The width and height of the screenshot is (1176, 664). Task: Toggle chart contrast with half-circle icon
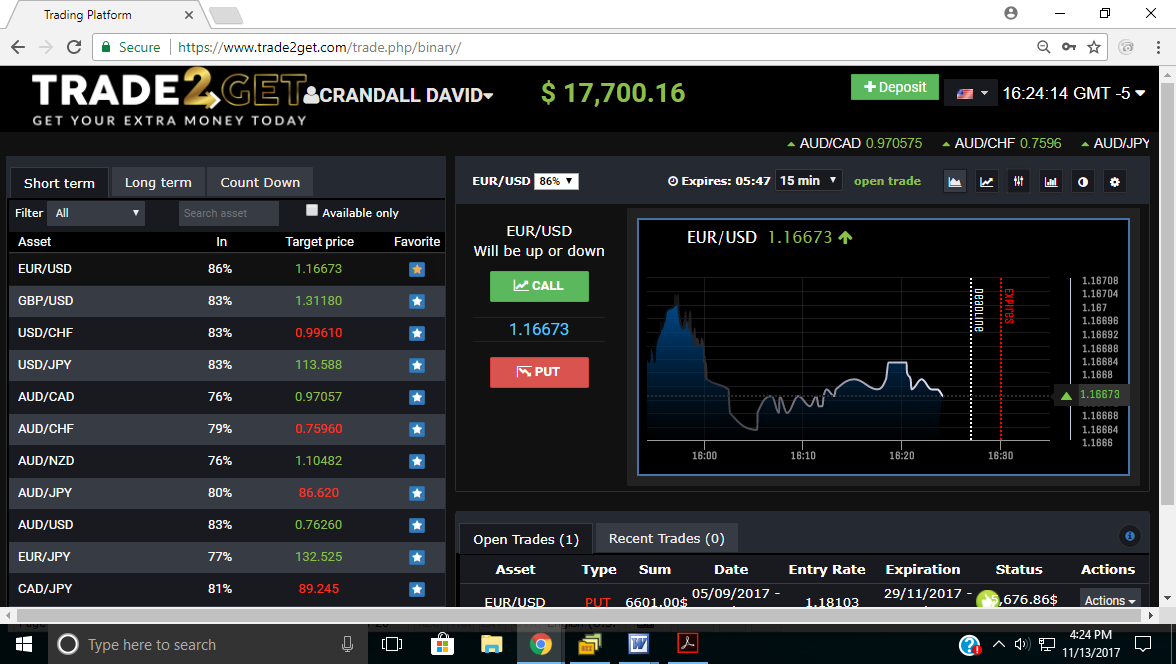(x=1083, y=182)
